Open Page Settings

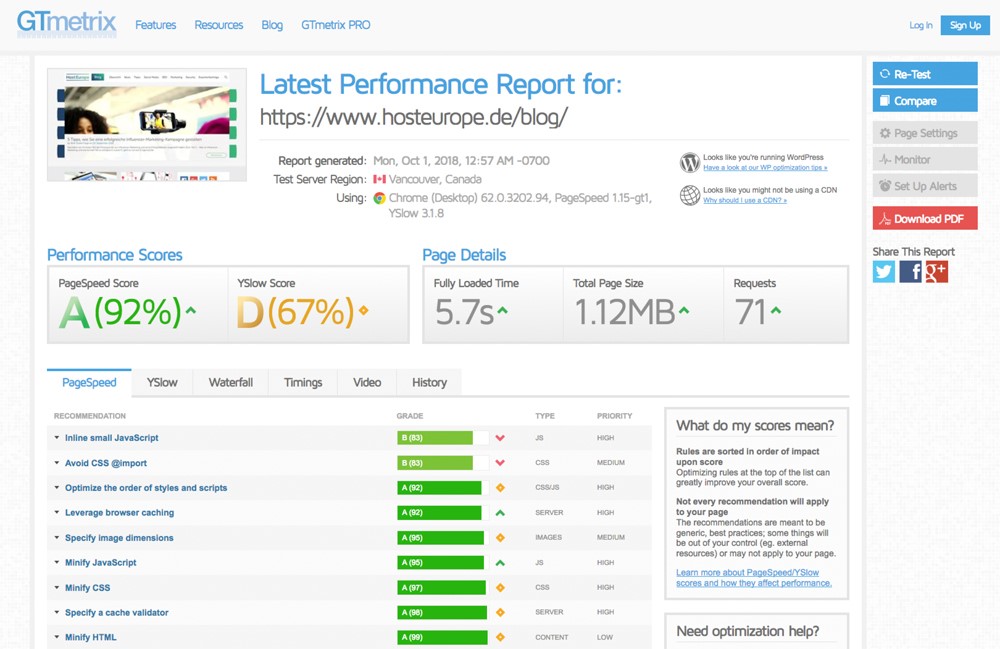click(x=925, y=133)
